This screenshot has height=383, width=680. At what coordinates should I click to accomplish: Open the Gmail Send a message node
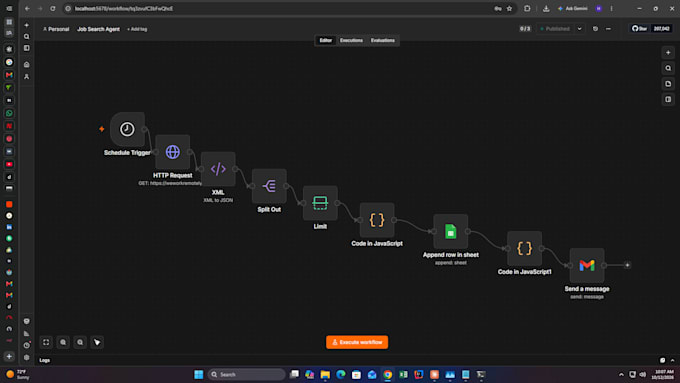[587, 265]
